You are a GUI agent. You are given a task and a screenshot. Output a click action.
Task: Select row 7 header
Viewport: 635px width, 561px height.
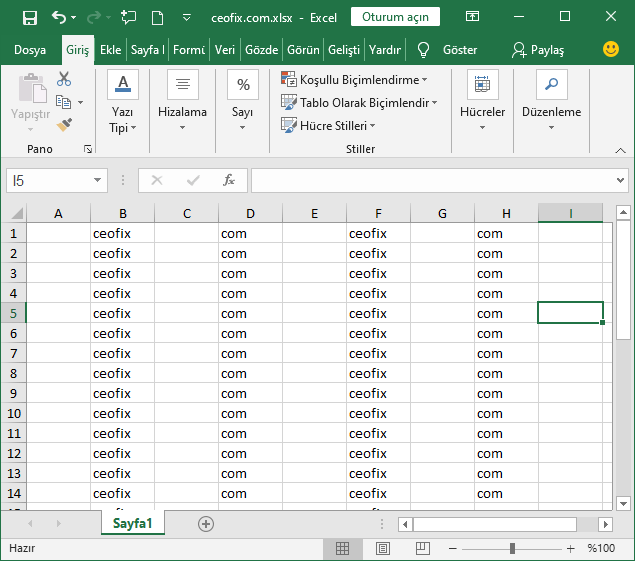click(x=14, y=353)
